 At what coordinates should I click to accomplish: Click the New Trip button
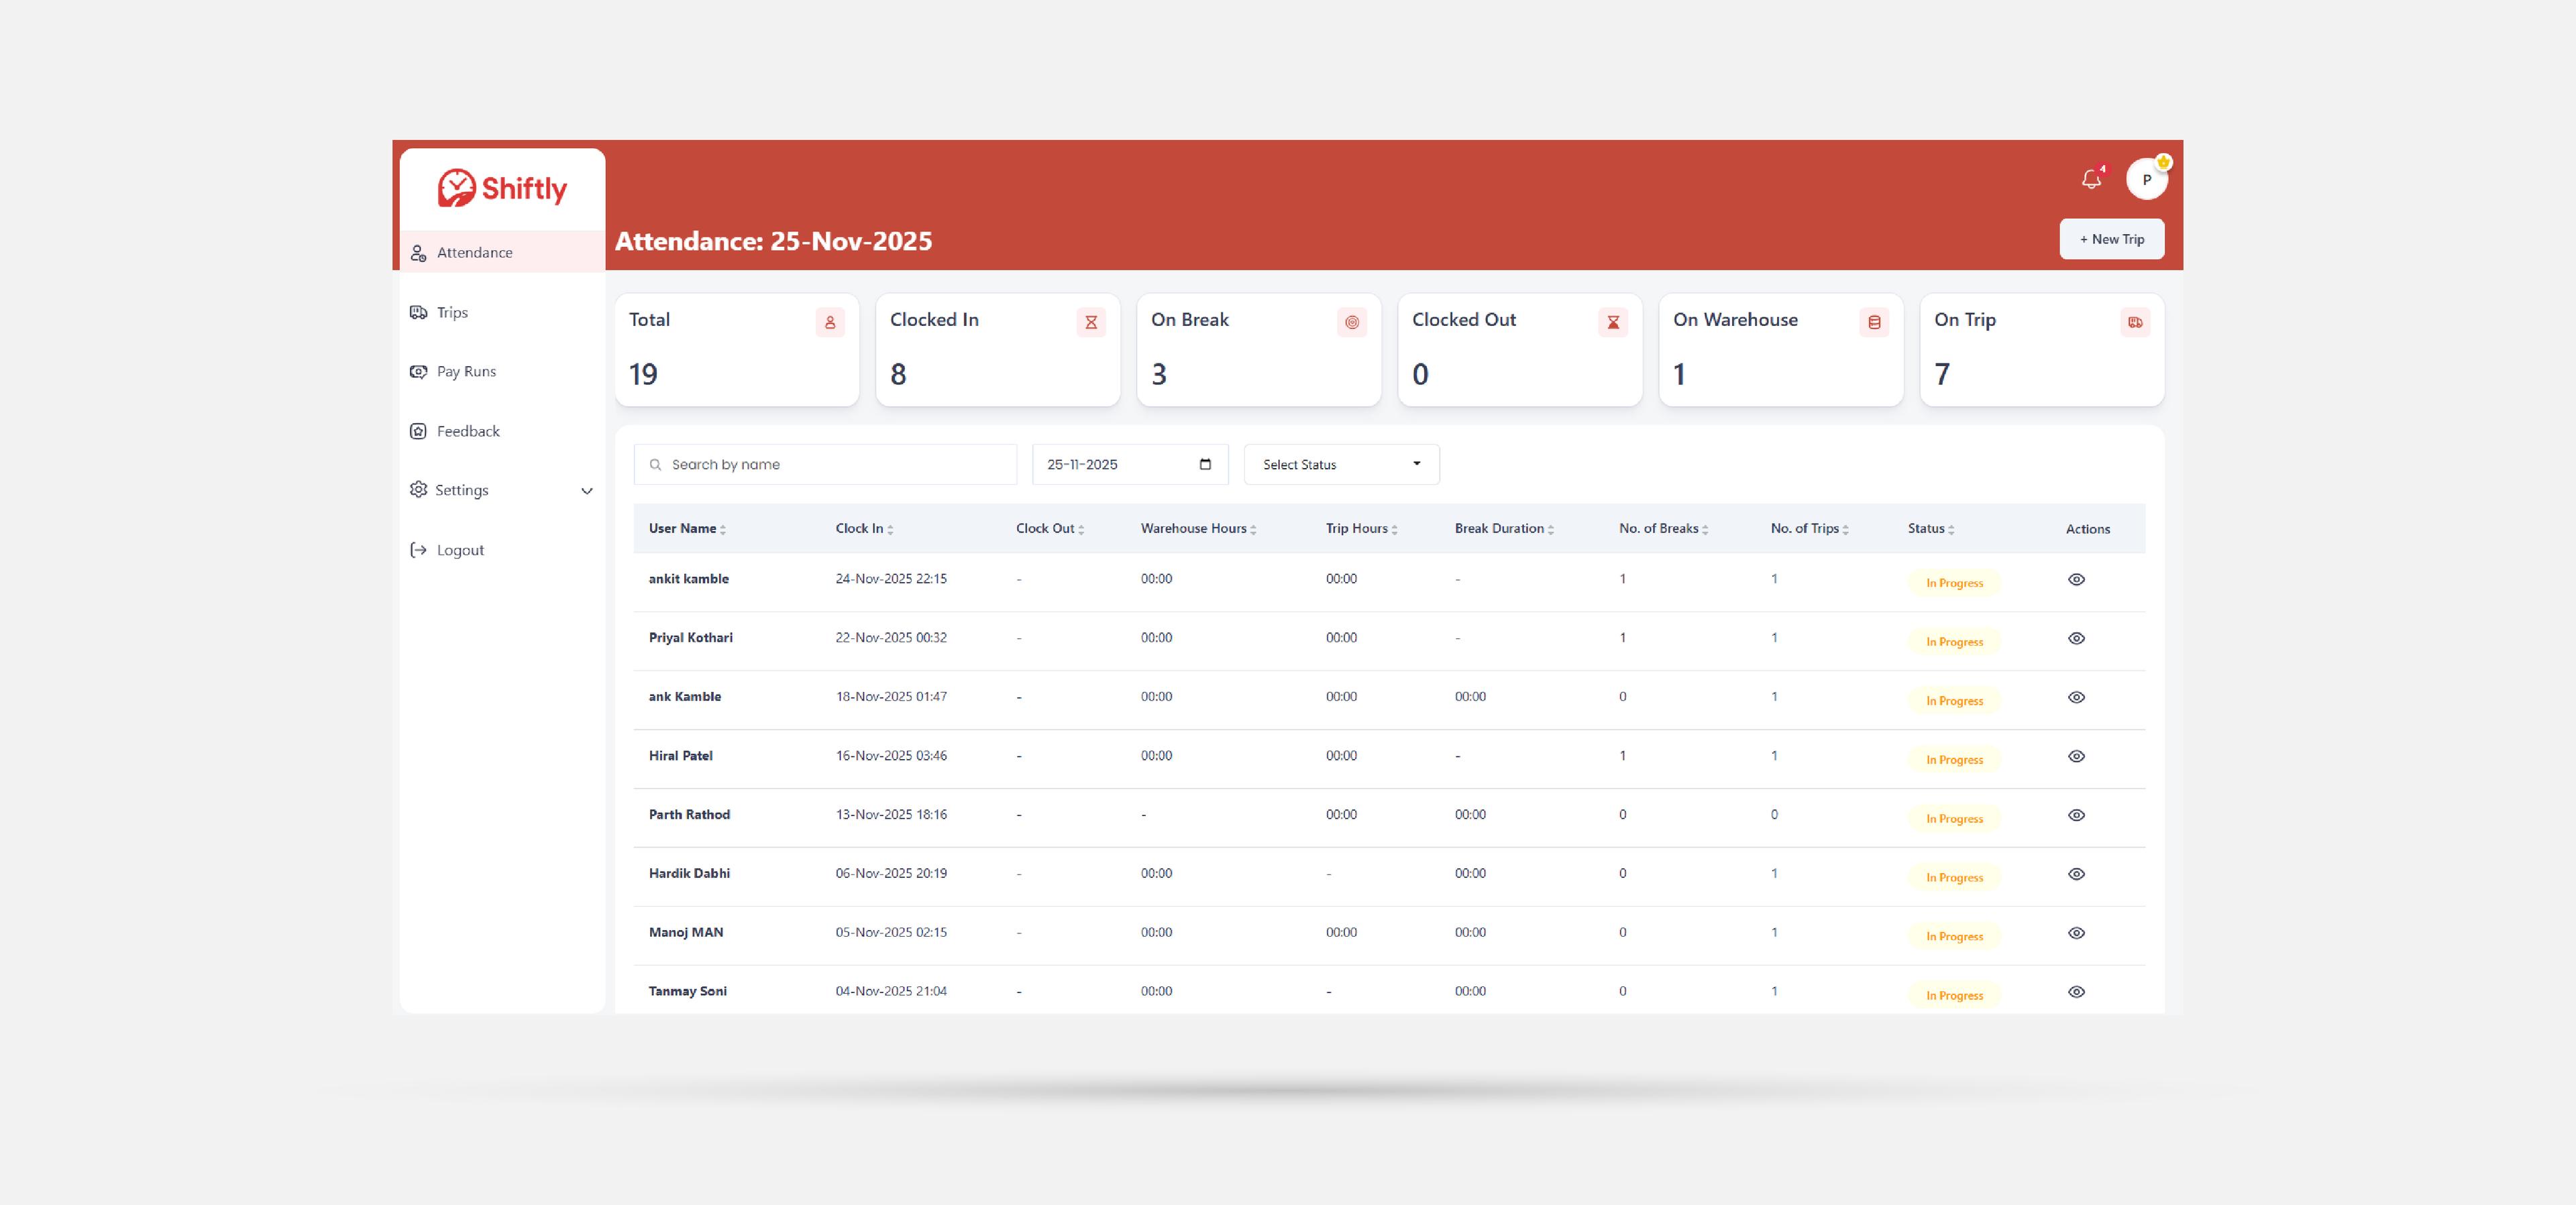click(x=2112, y=239)
